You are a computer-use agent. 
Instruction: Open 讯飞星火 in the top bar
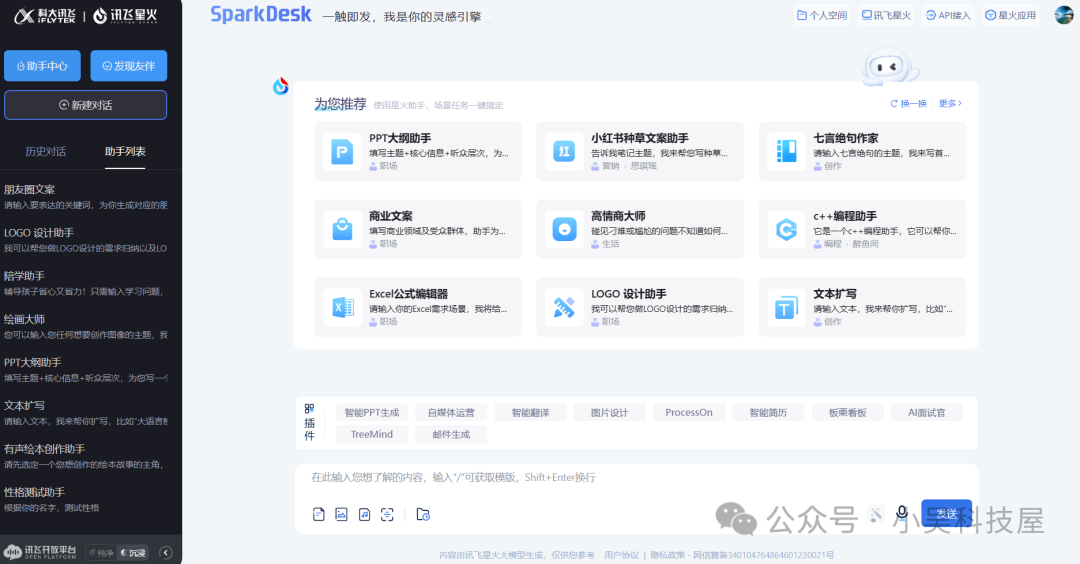pyautogui.click(x=887, y=15)
